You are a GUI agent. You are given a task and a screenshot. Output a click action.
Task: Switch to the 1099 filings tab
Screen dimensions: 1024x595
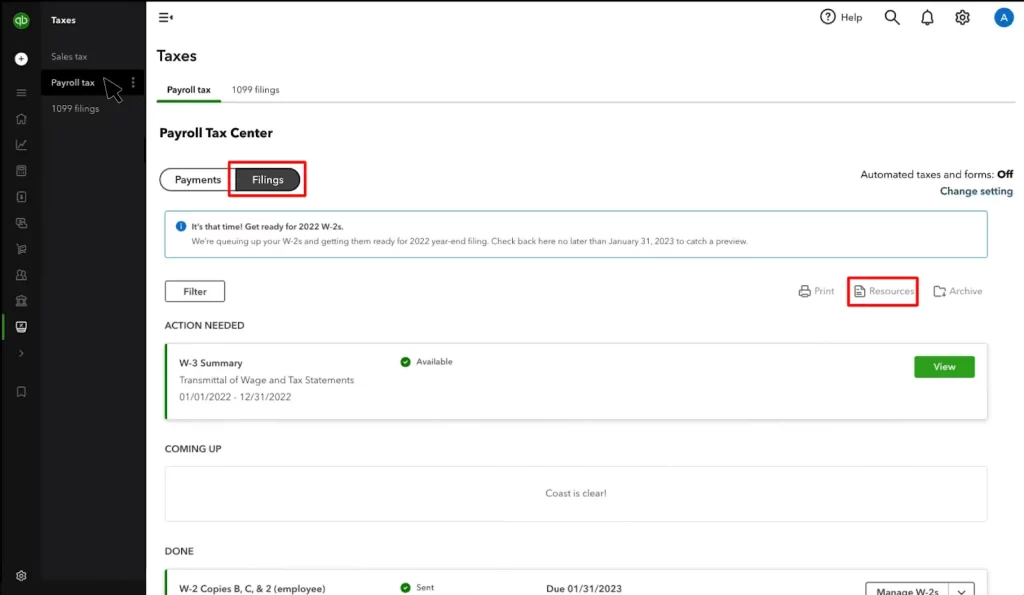point(255,90)
